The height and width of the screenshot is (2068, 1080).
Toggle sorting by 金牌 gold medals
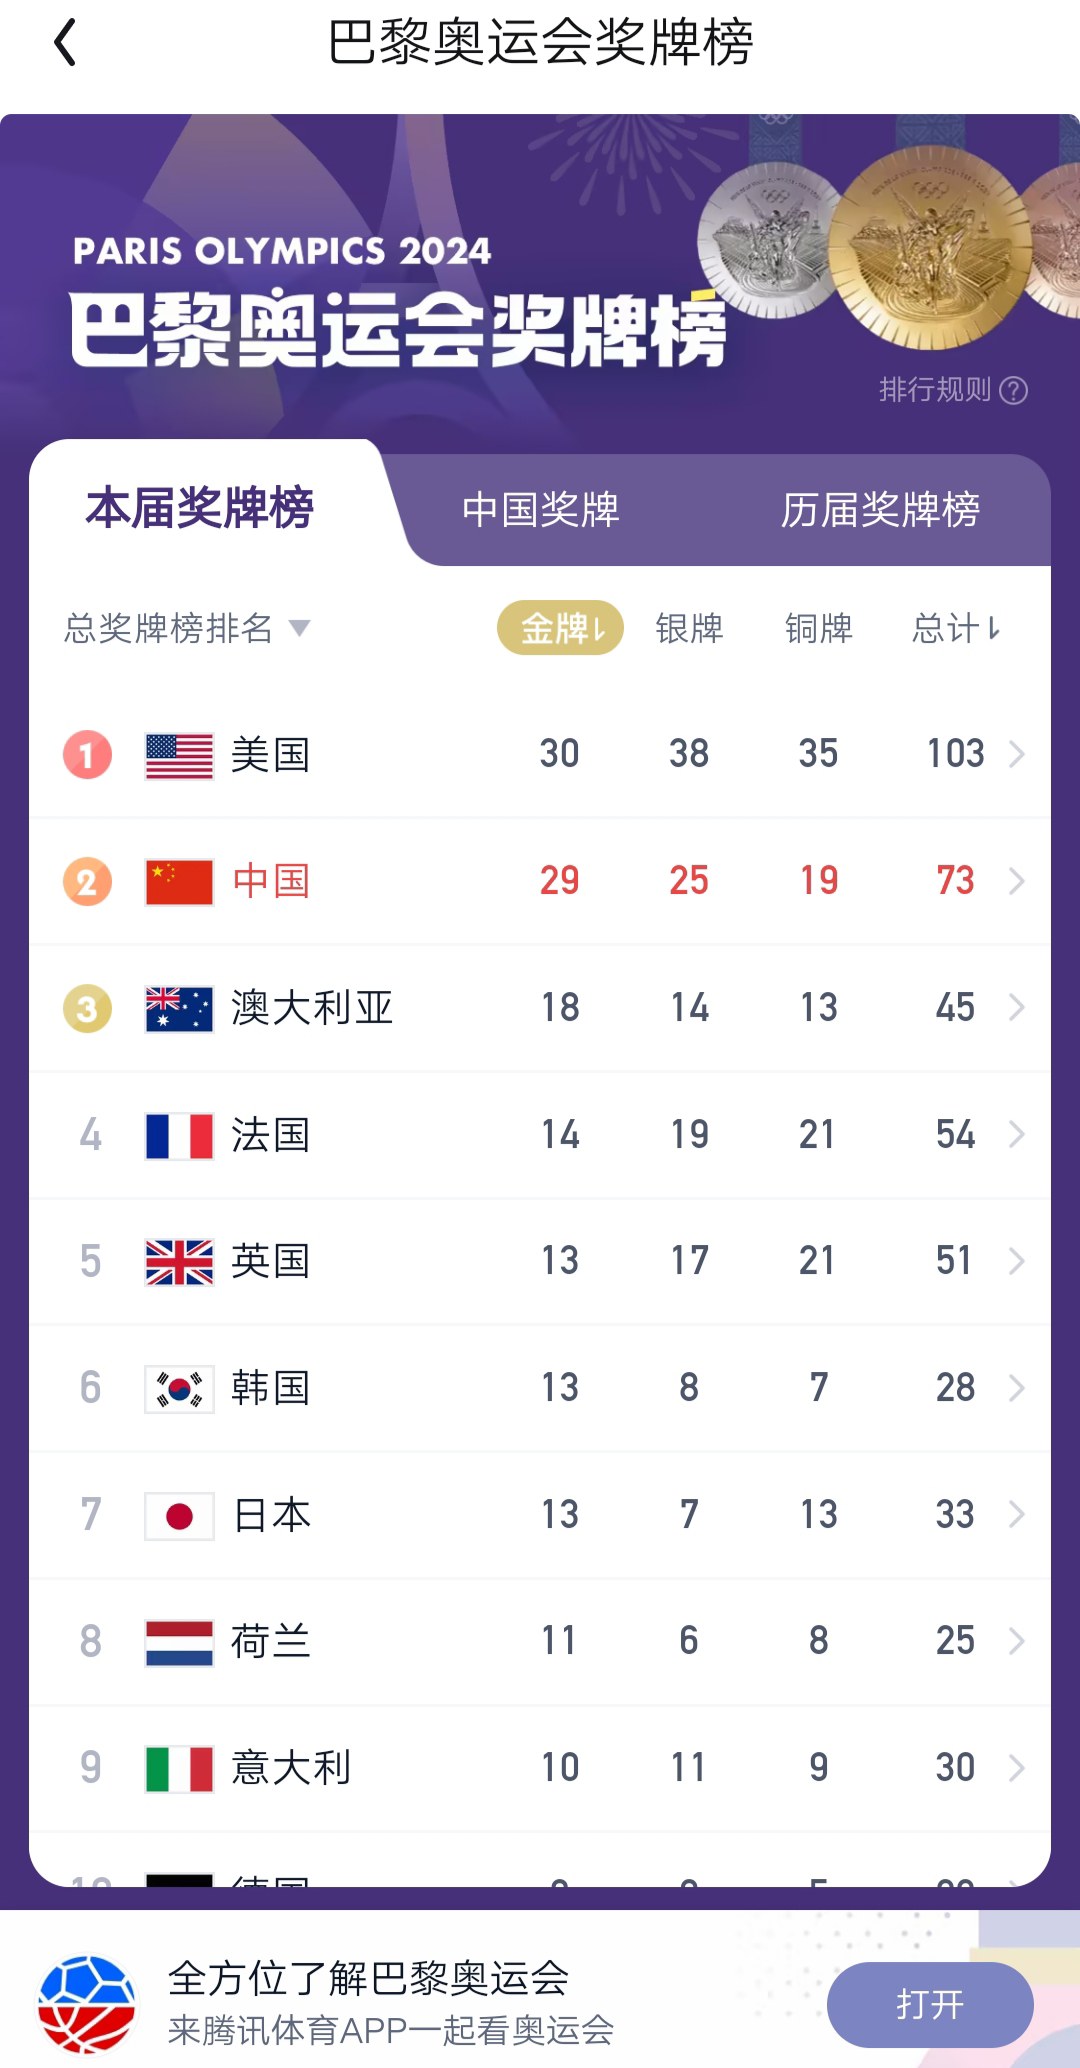[x=560, y=628]
